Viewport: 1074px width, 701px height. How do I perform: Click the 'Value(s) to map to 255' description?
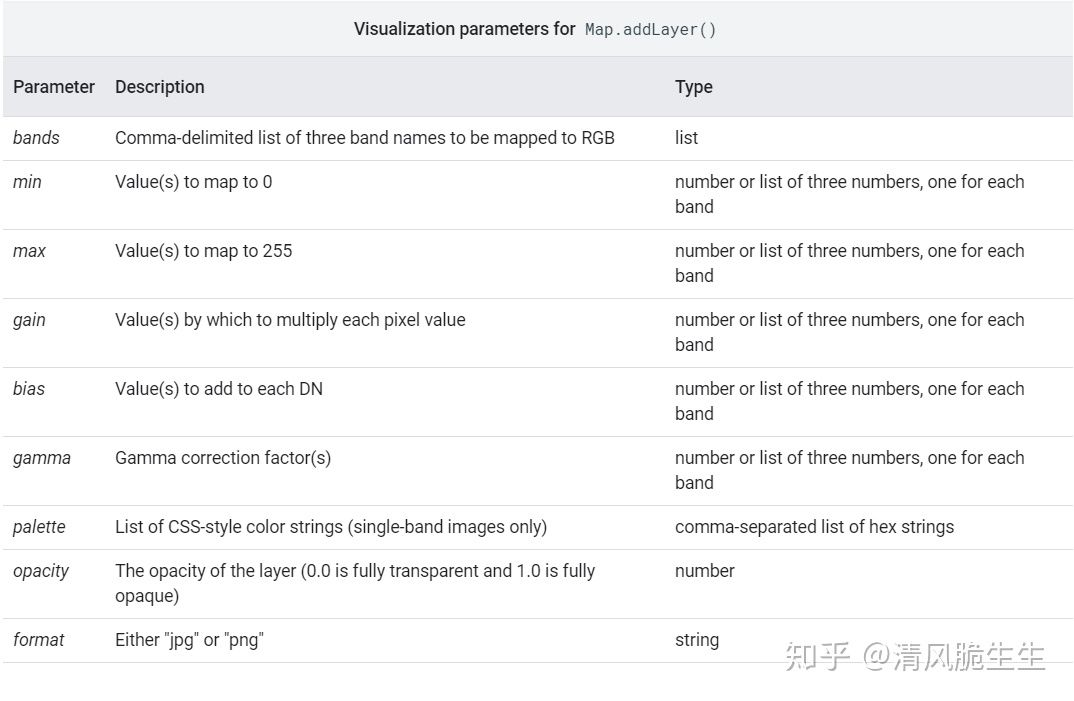(x=203, y=251)
